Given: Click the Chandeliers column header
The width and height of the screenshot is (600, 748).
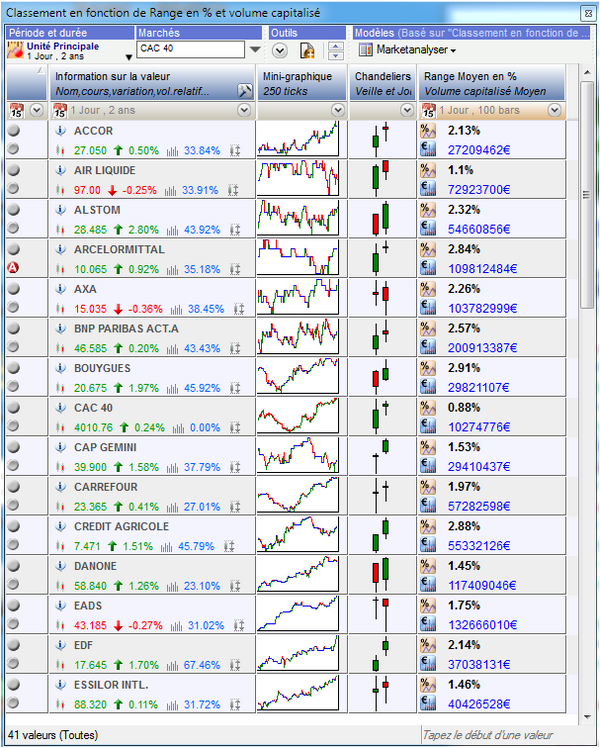Looking at the screenshot, I should tap(383, 83).
